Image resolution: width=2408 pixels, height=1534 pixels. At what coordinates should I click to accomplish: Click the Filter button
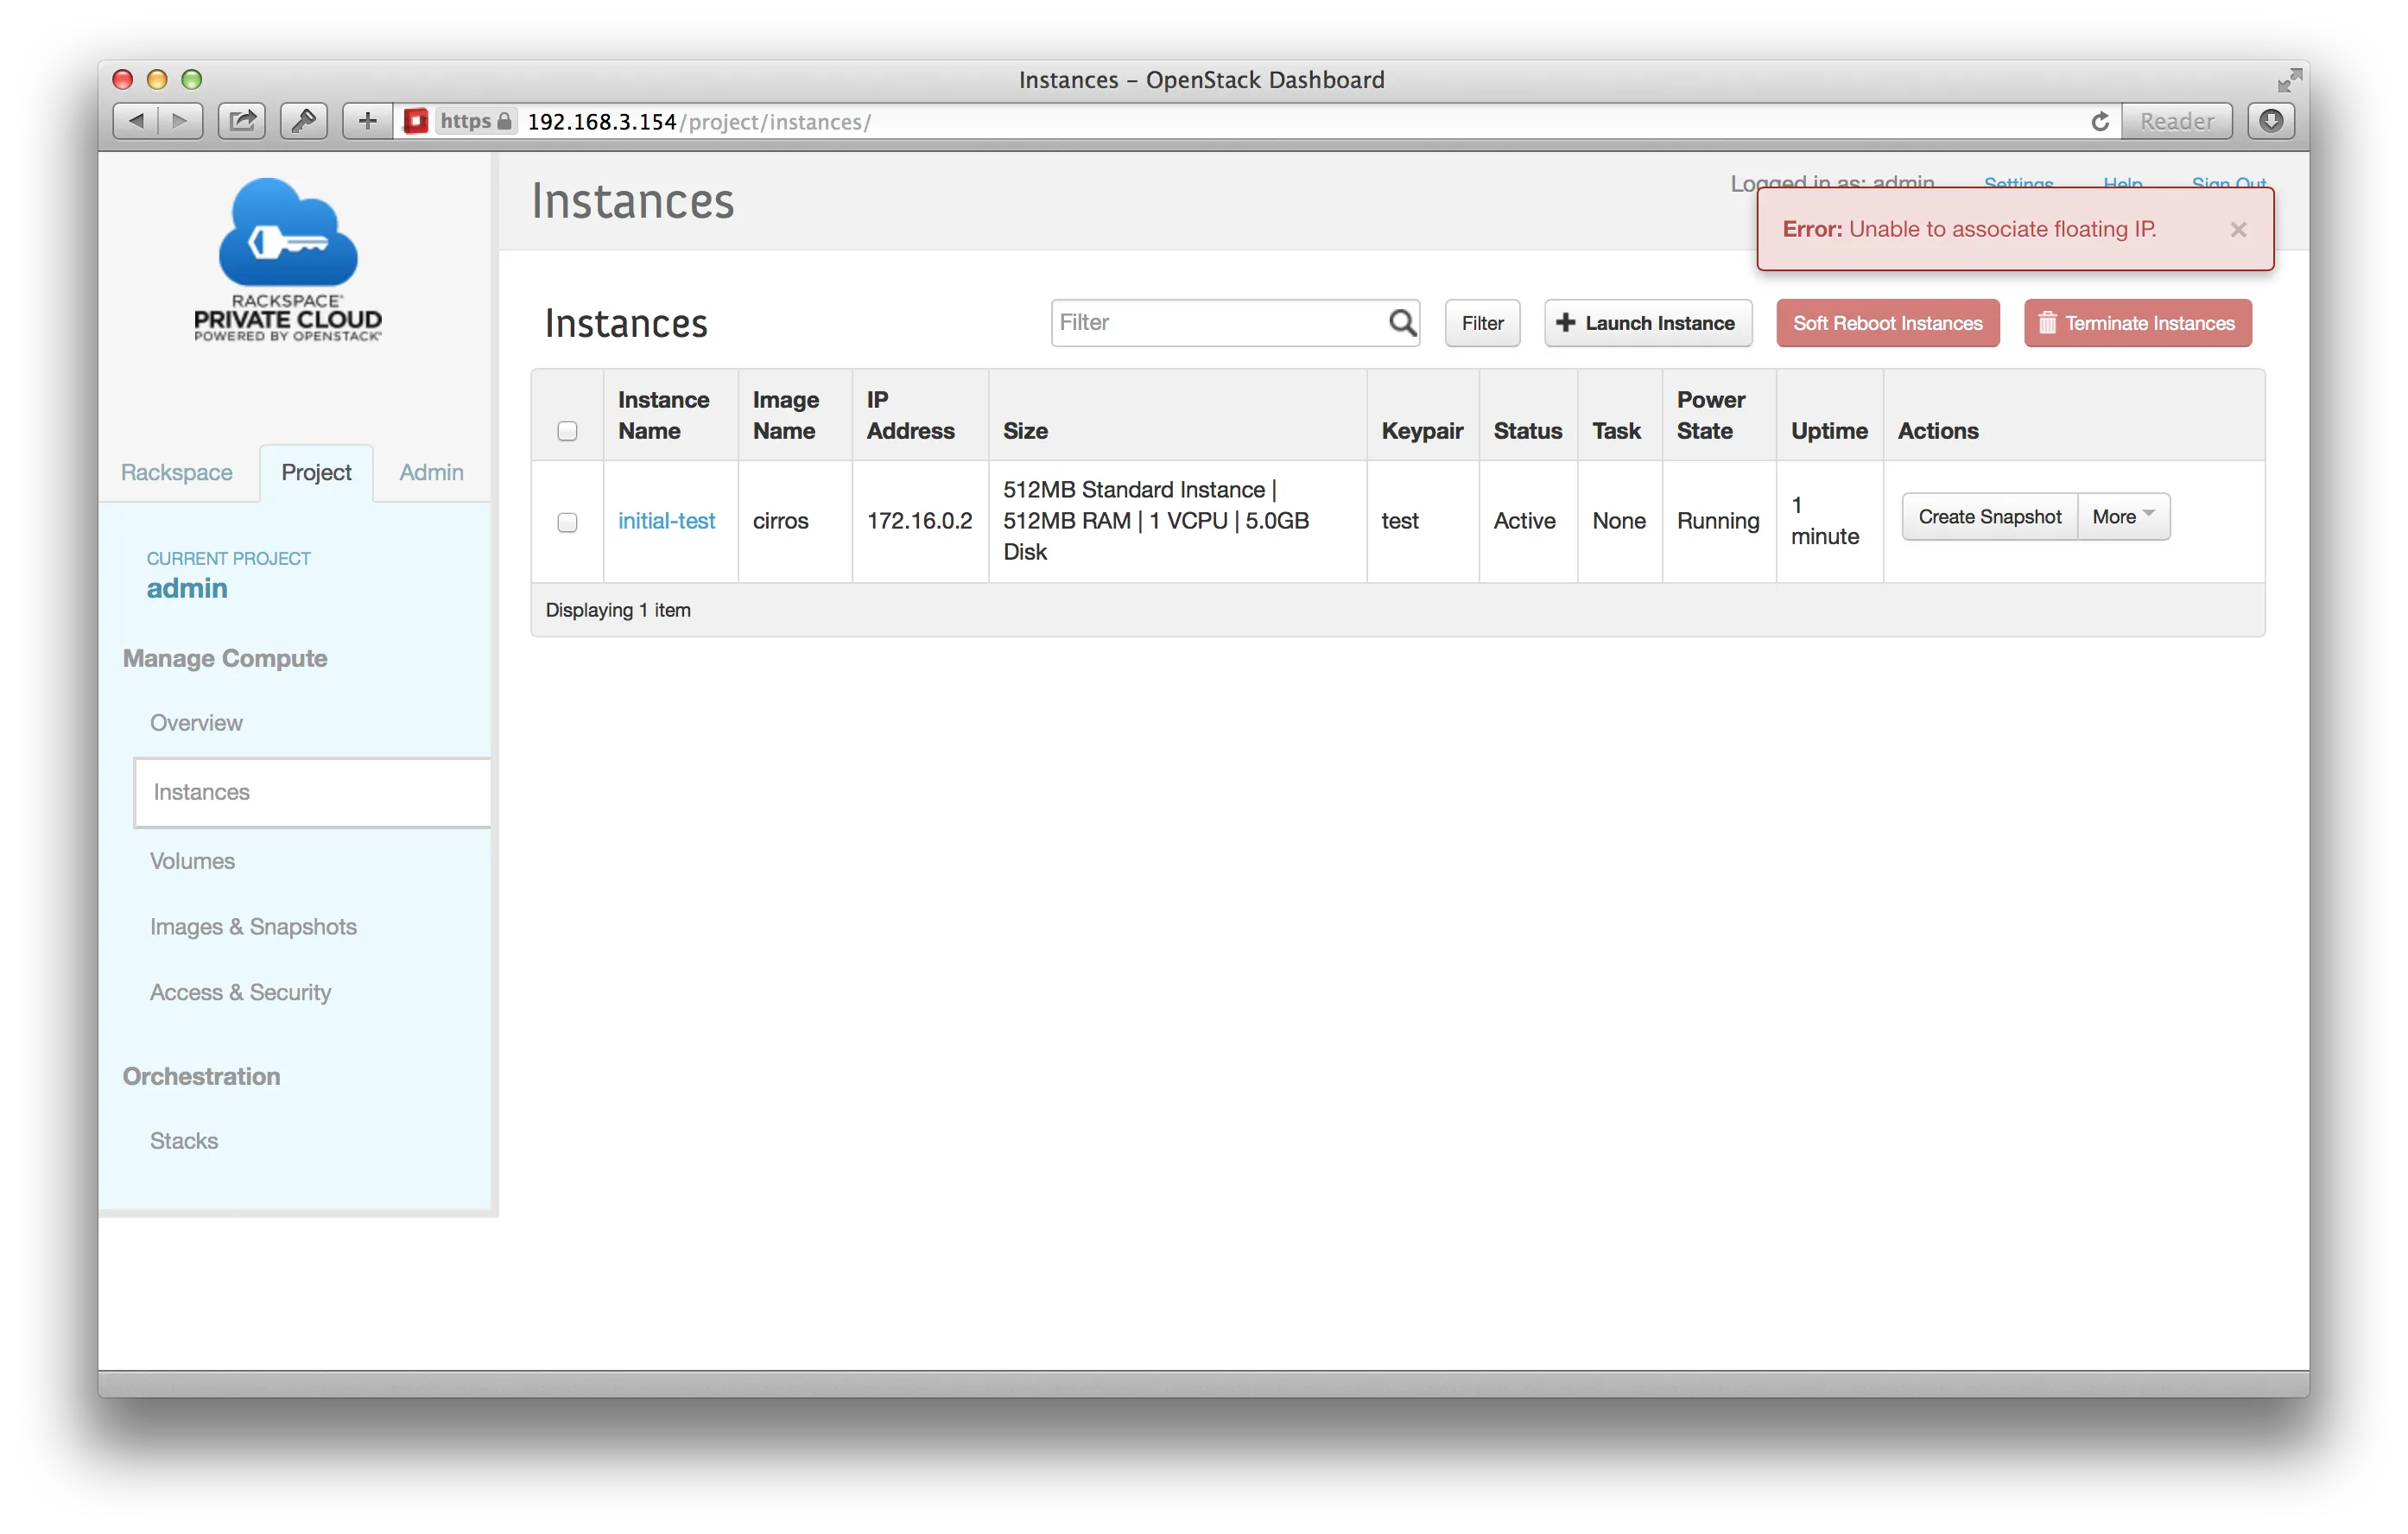[1482, 323]
